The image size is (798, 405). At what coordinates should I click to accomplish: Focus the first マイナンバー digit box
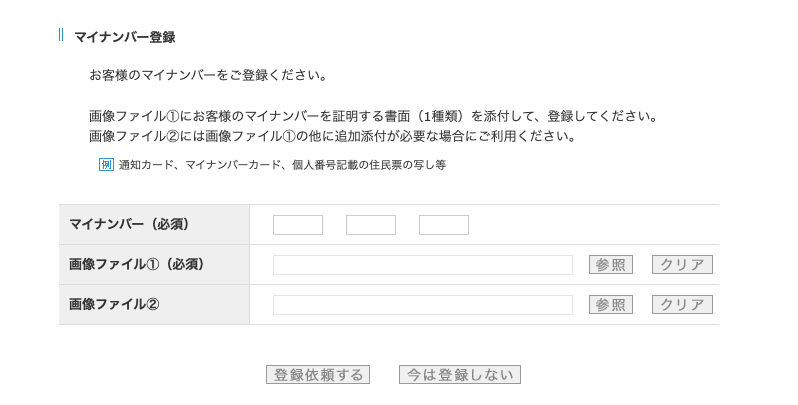click(298, 225)
